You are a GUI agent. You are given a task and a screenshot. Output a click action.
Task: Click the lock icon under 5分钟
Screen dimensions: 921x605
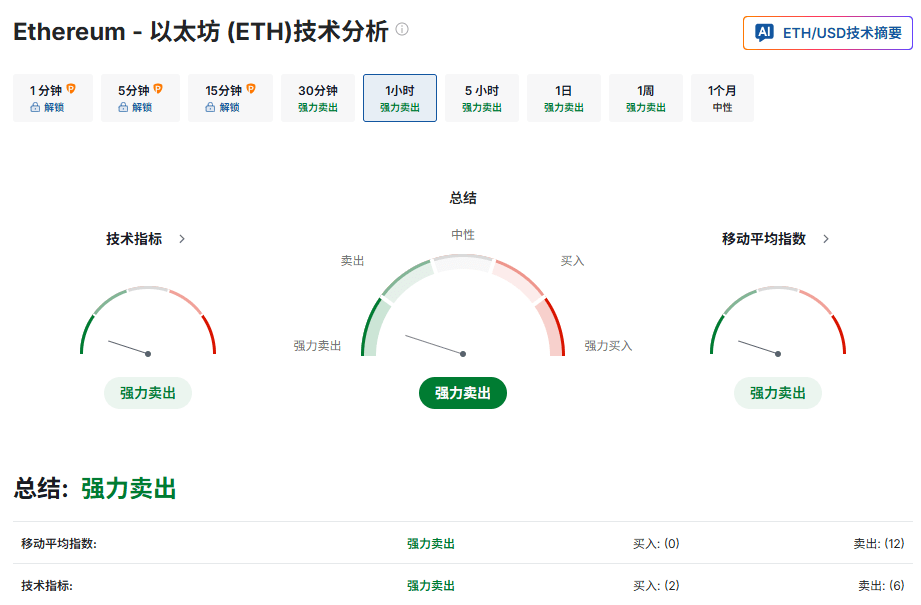[x=123, y=107]
